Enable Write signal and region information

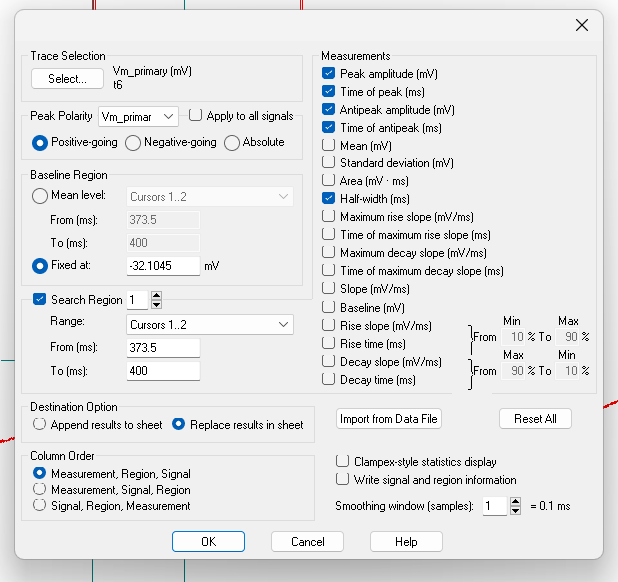click(x=342, y=480)
